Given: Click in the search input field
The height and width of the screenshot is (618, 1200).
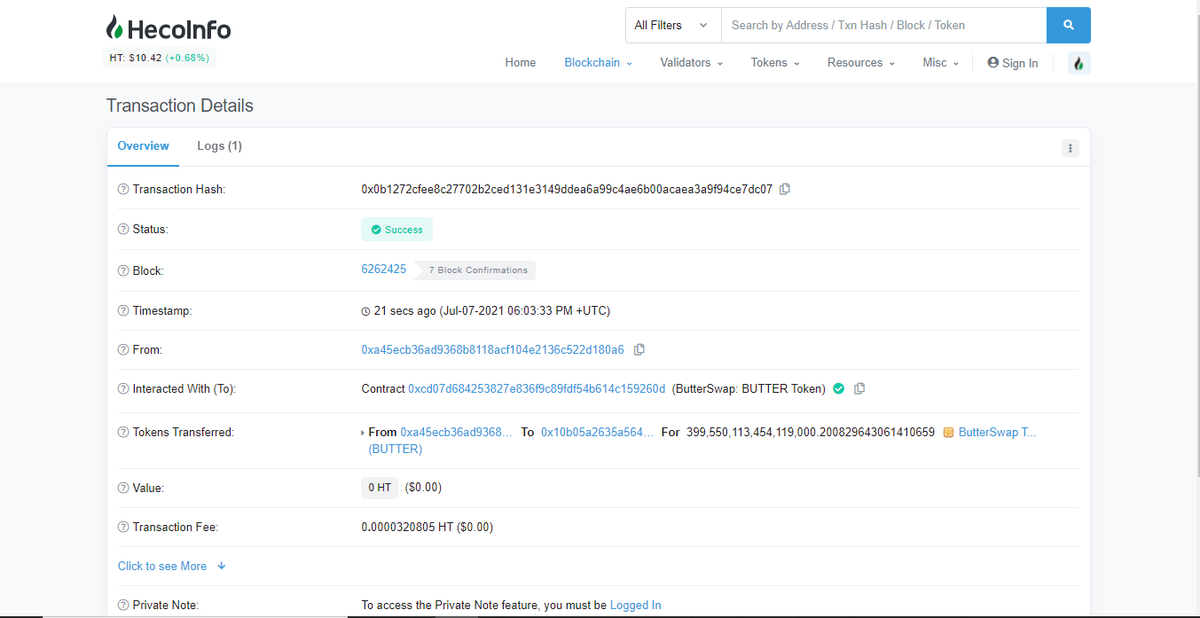Looking at the screenshot, I should point(884,25).
